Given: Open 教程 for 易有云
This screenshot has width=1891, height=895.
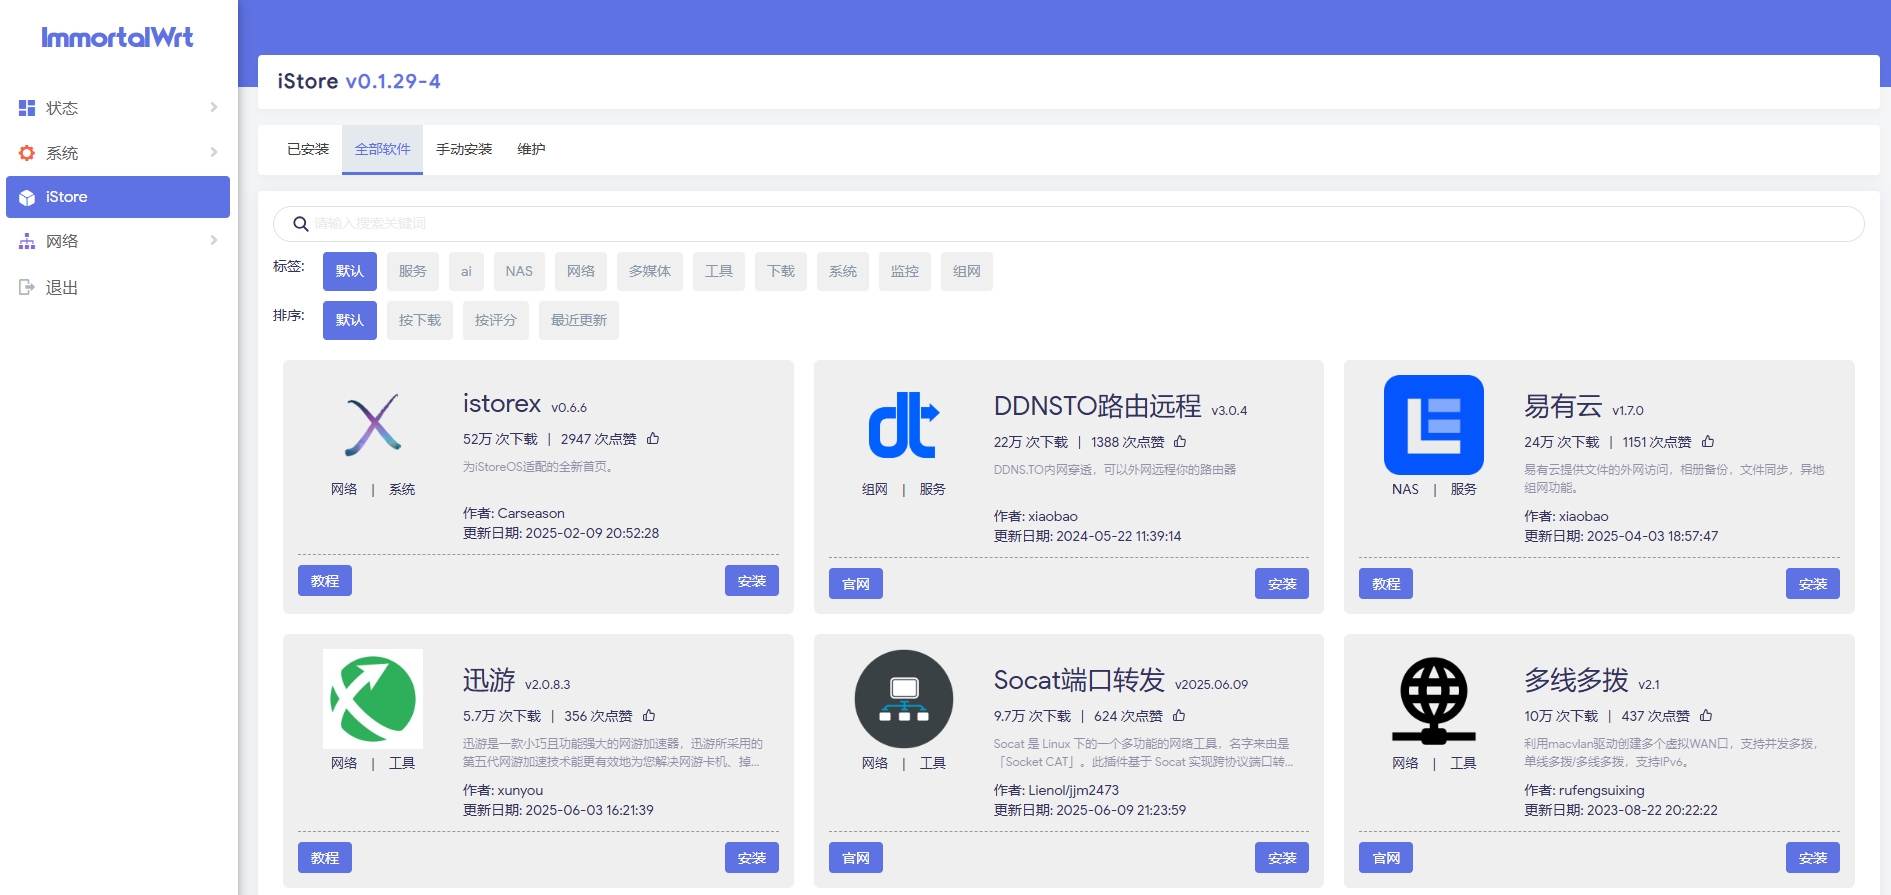Looking at the screenshot, I should (1386, 584).
